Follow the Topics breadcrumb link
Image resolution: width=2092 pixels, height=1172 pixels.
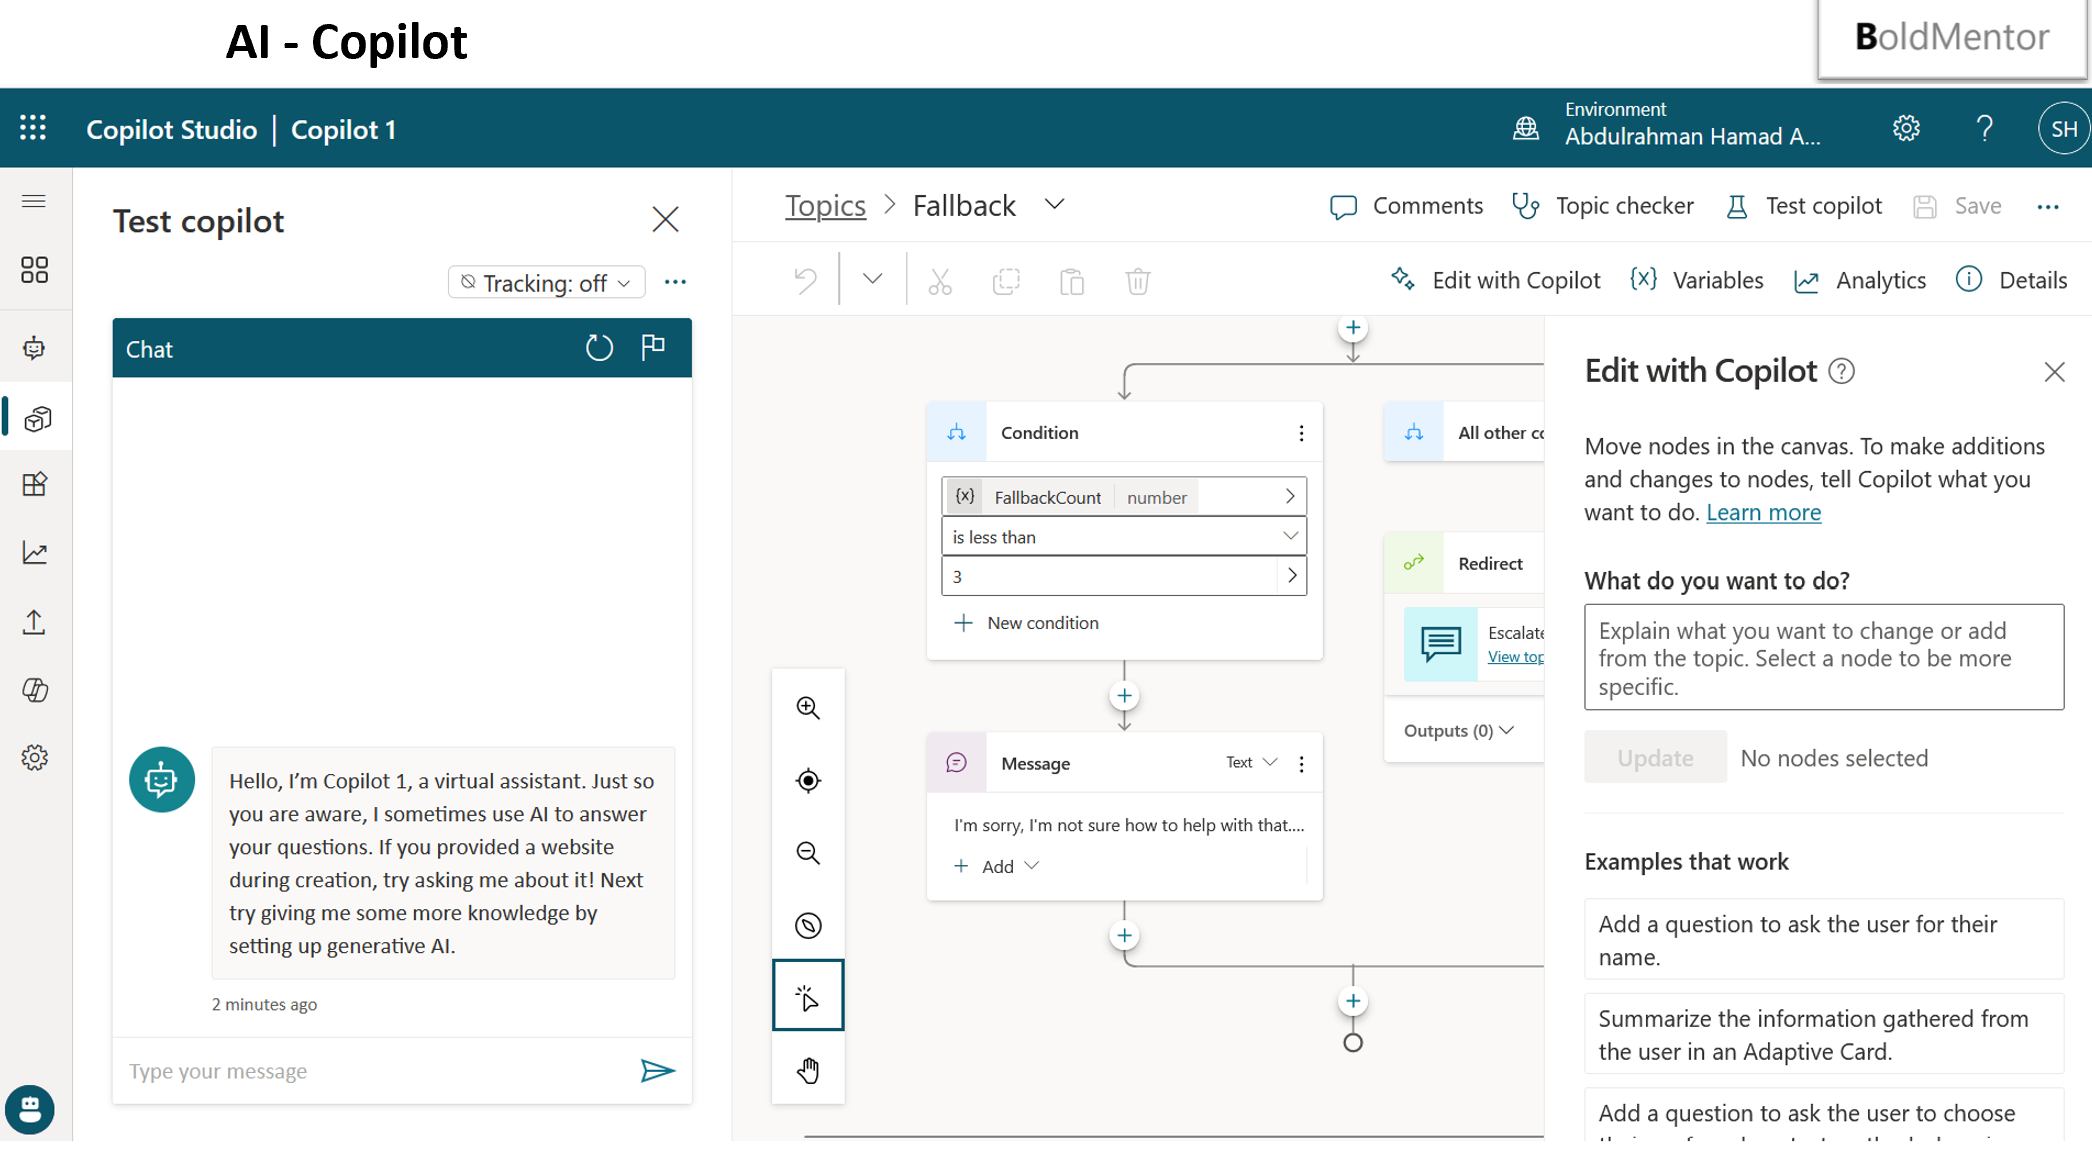pos(825,206)
